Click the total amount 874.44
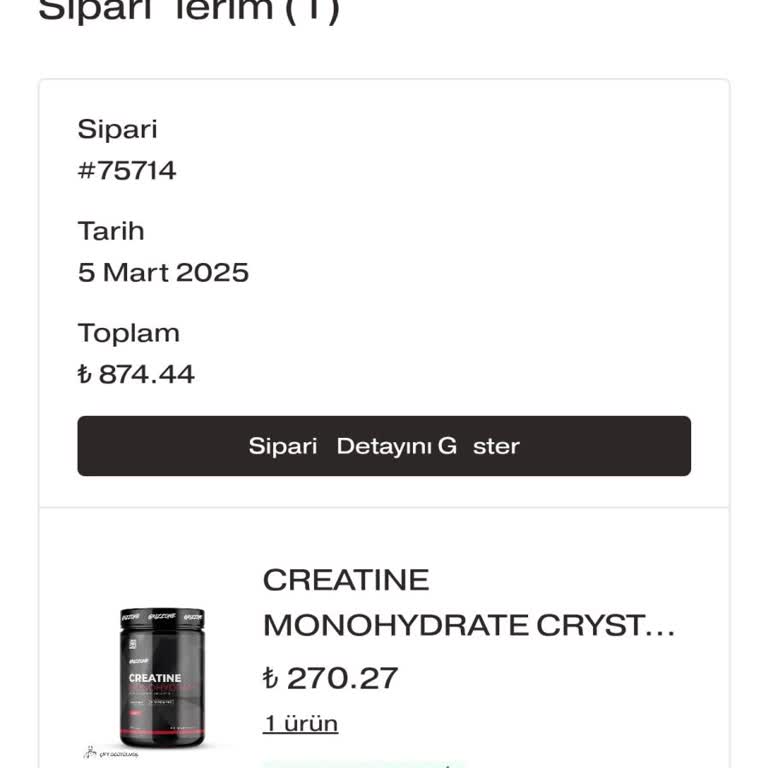 coord(146,375)
